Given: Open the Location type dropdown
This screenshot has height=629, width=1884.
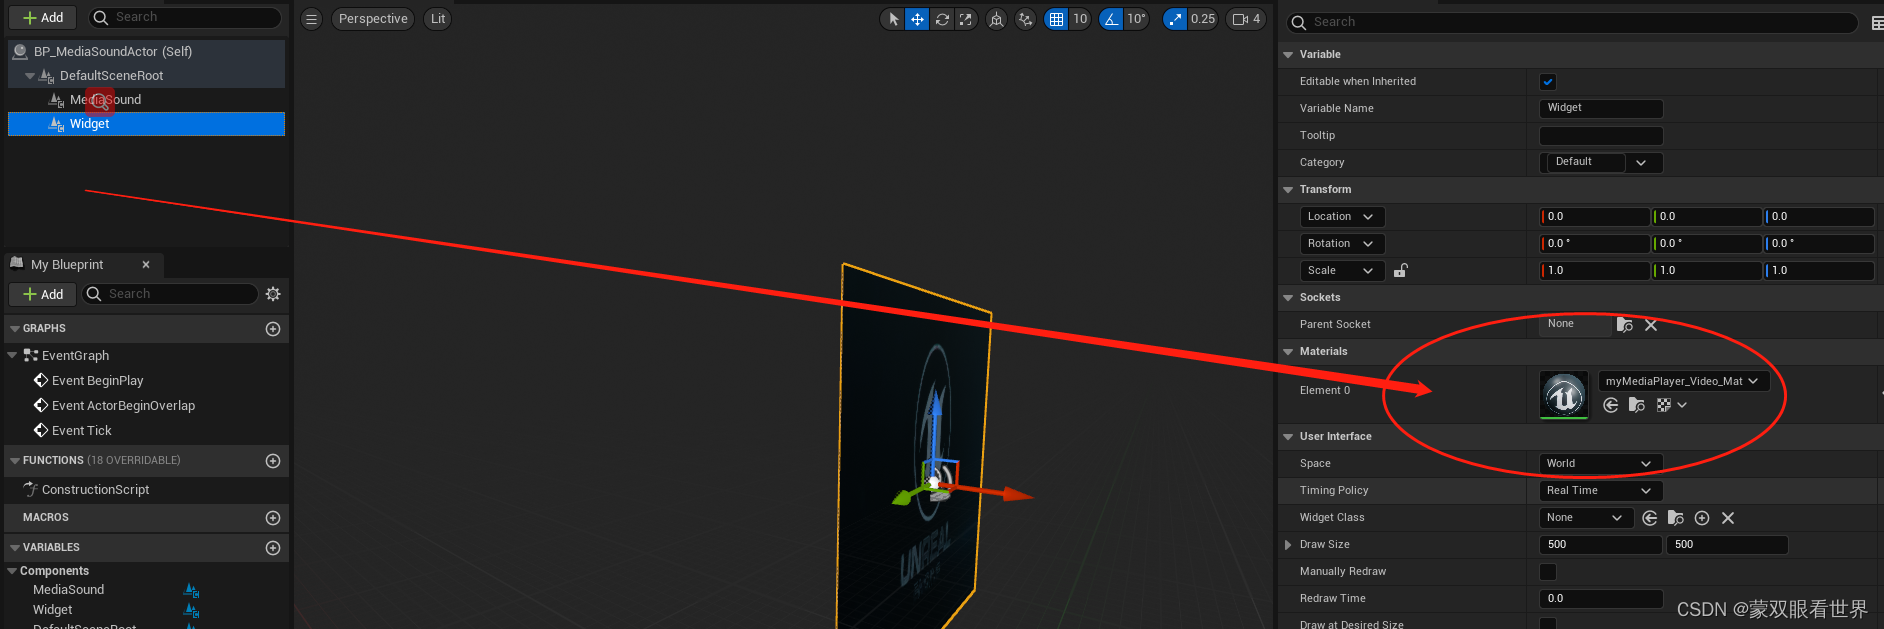Looking at the screenshot, I should point(1342,217).
